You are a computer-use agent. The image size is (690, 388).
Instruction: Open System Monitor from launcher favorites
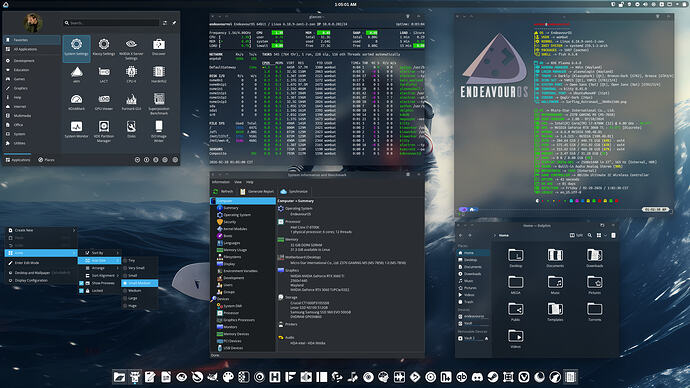click(76, 129)
